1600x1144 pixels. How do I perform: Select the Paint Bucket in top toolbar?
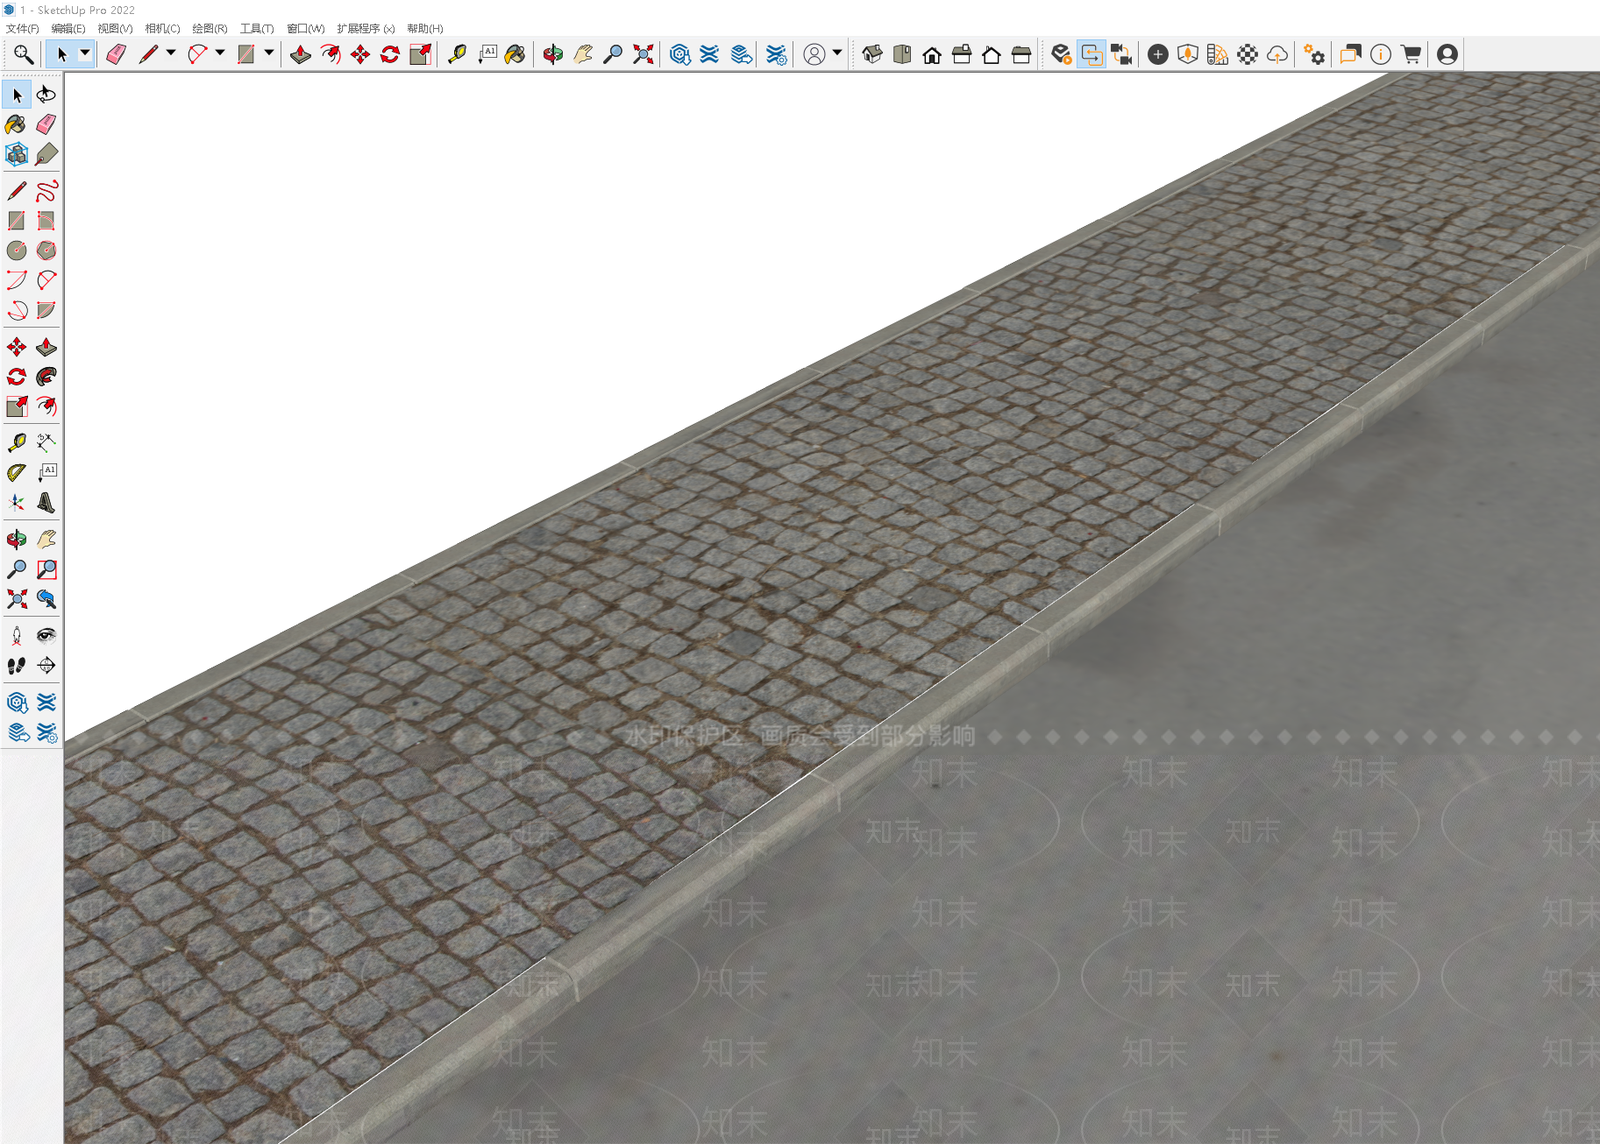tap(515, 54)
